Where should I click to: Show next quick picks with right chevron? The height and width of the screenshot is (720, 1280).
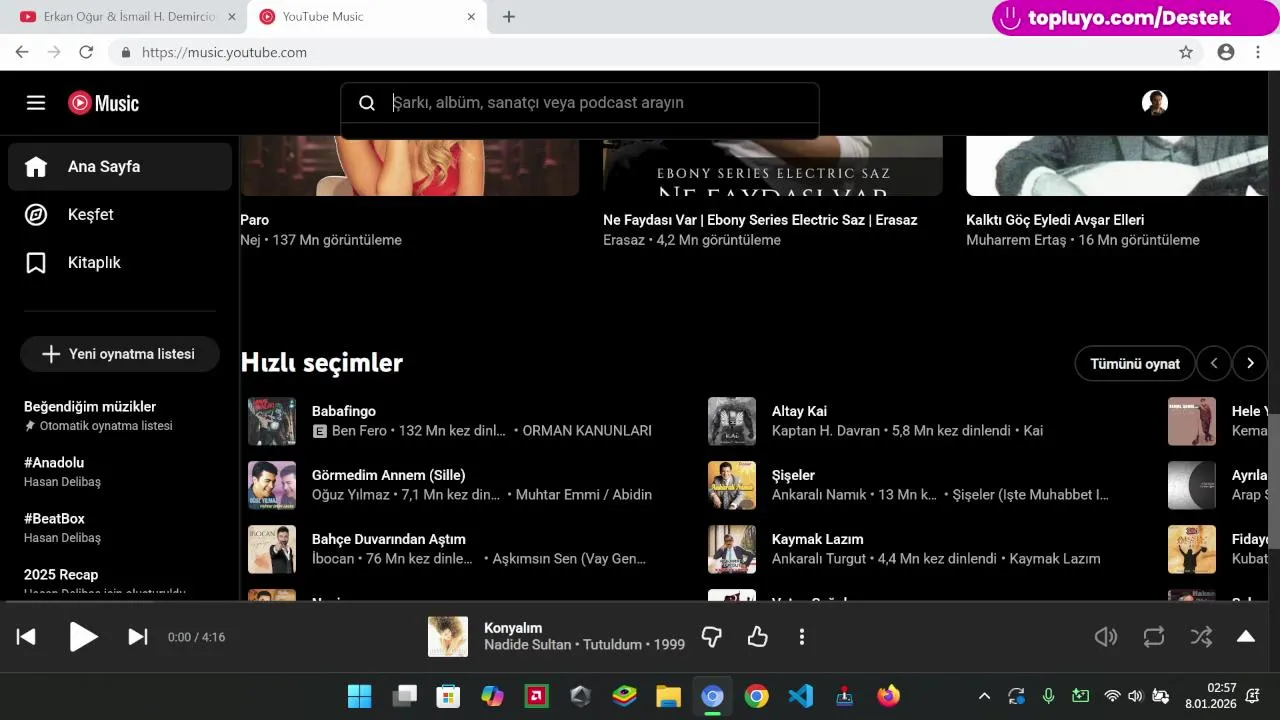(1250, 364)
